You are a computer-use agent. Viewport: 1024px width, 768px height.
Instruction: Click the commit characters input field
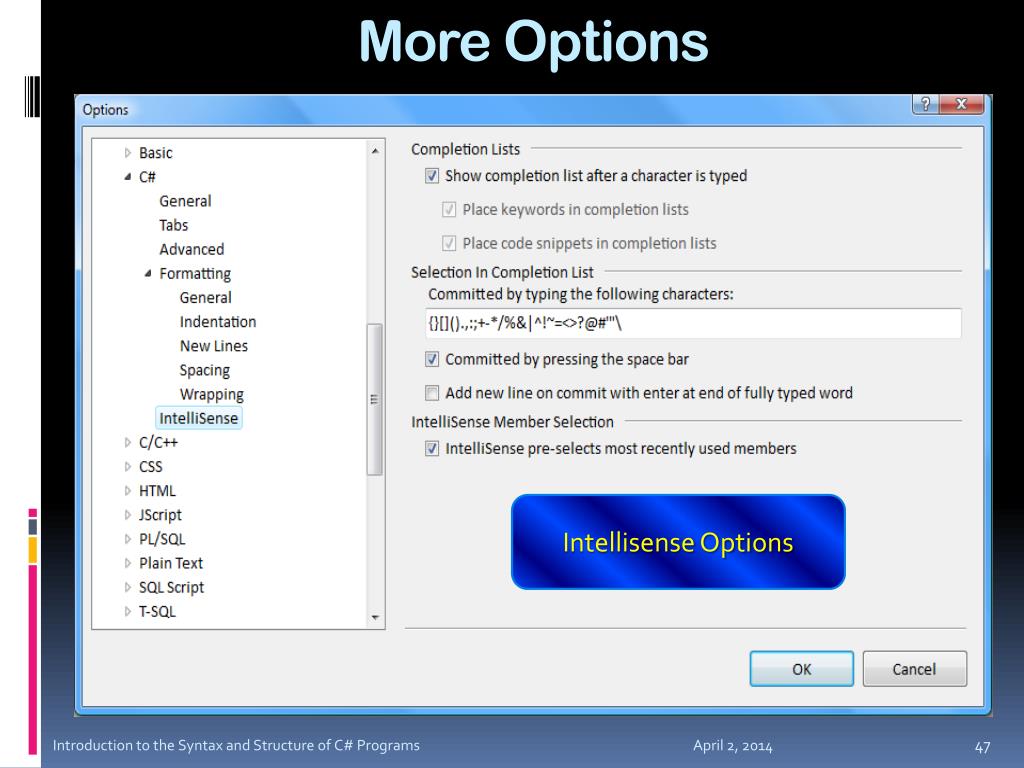click(x=693, y=323)
